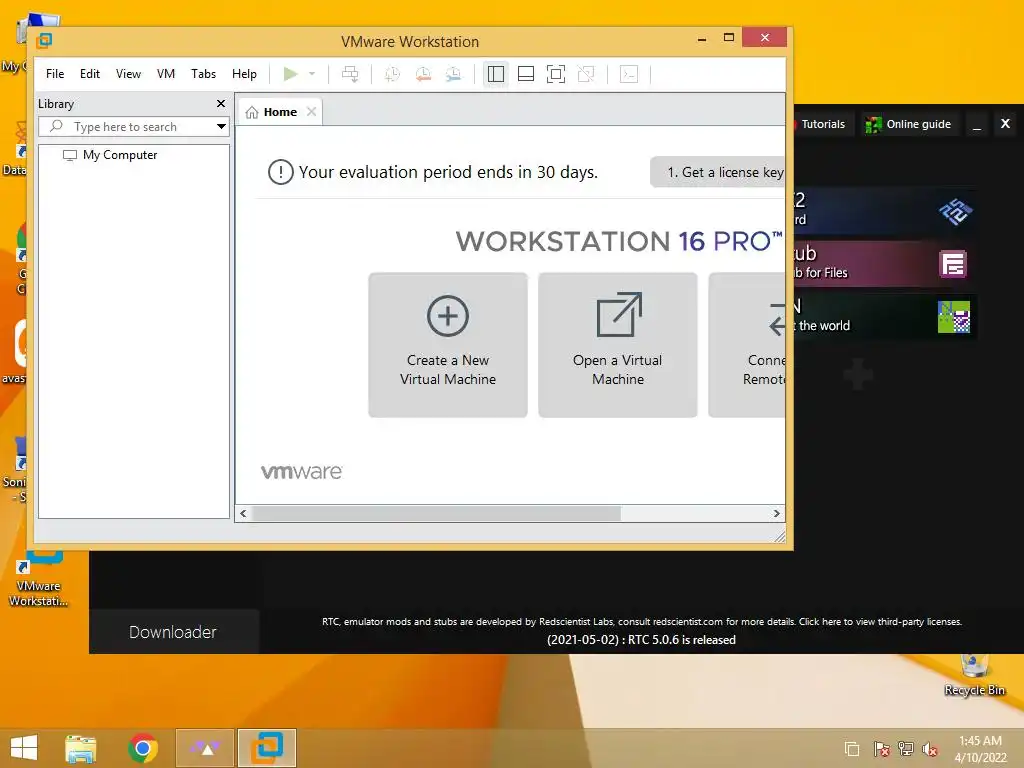
Task: Click the muted volume tray icon
Action: tap(929, 749)
